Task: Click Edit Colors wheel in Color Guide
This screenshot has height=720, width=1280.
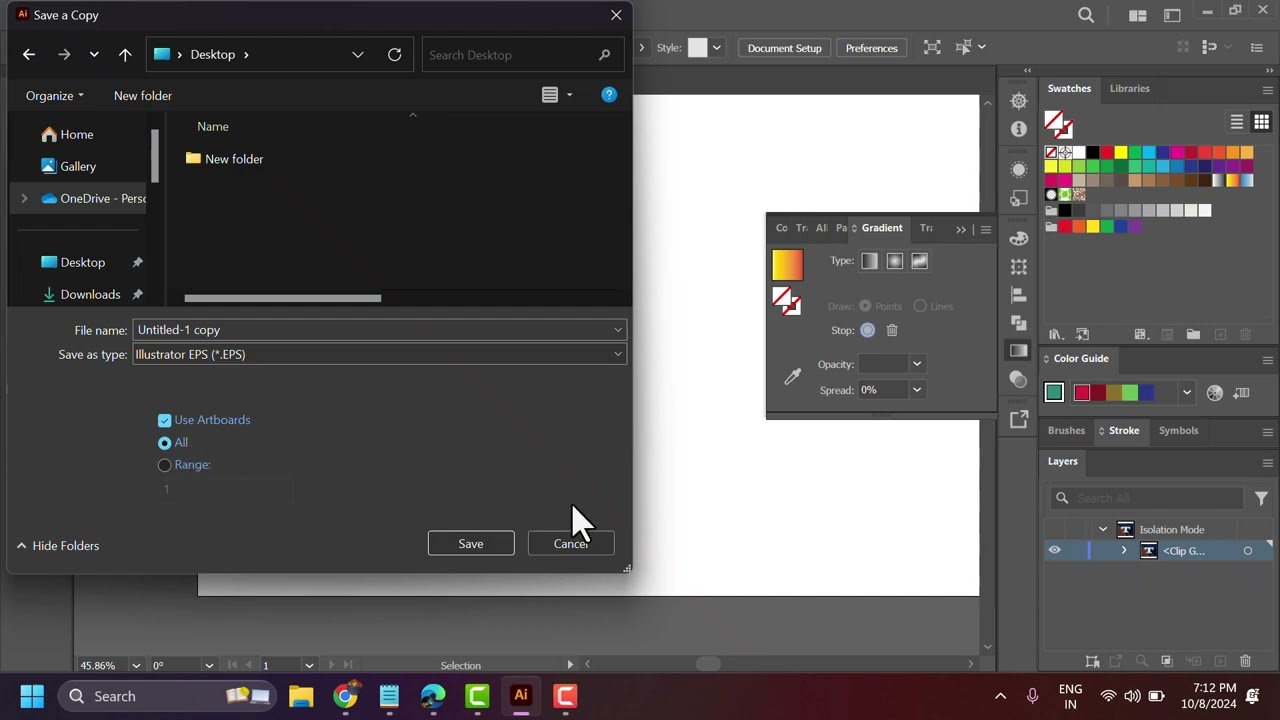Action: (1214, 393)
